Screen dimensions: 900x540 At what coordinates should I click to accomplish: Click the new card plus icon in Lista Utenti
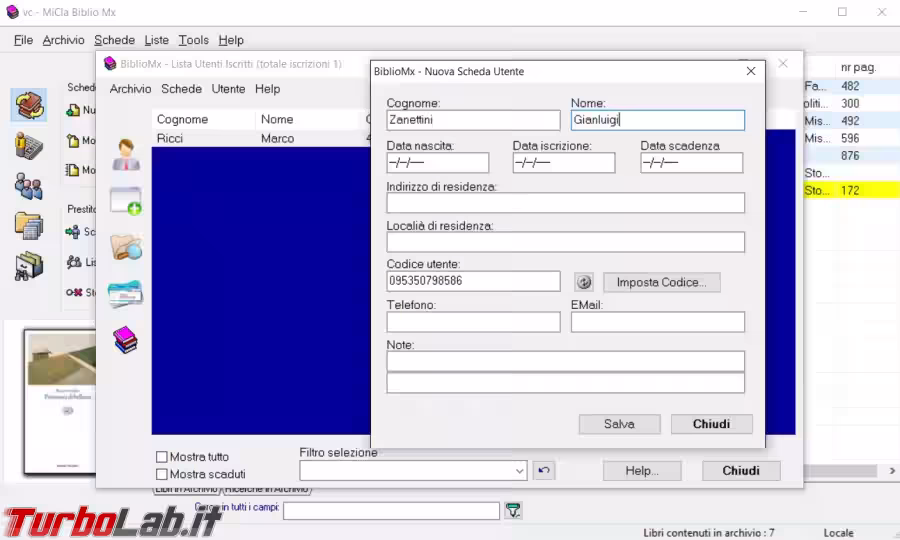[126, 201]
